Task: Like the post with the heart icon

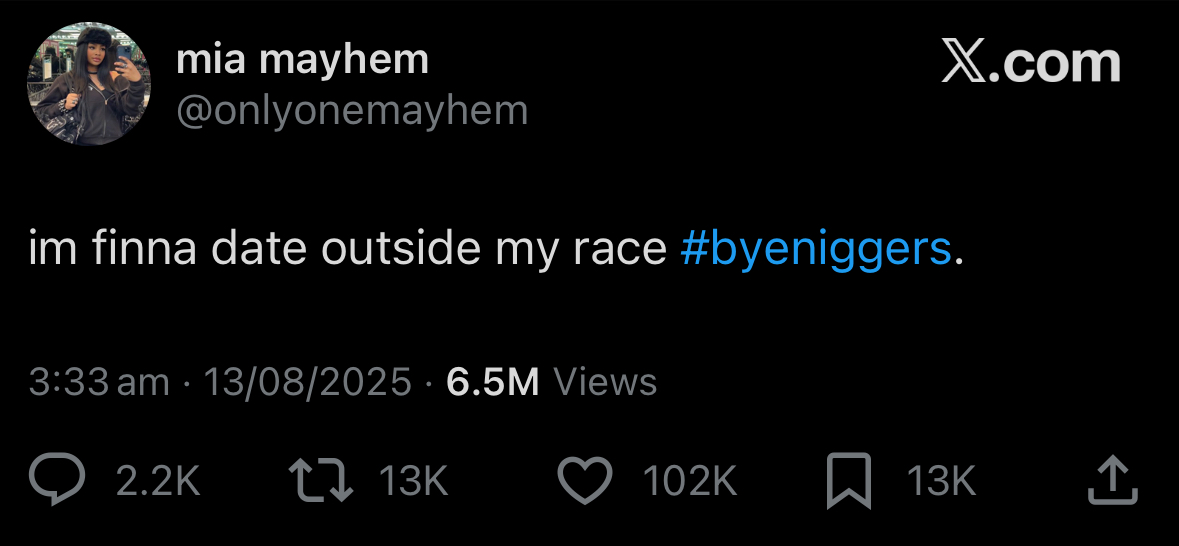Action: [x=586, y=481]
